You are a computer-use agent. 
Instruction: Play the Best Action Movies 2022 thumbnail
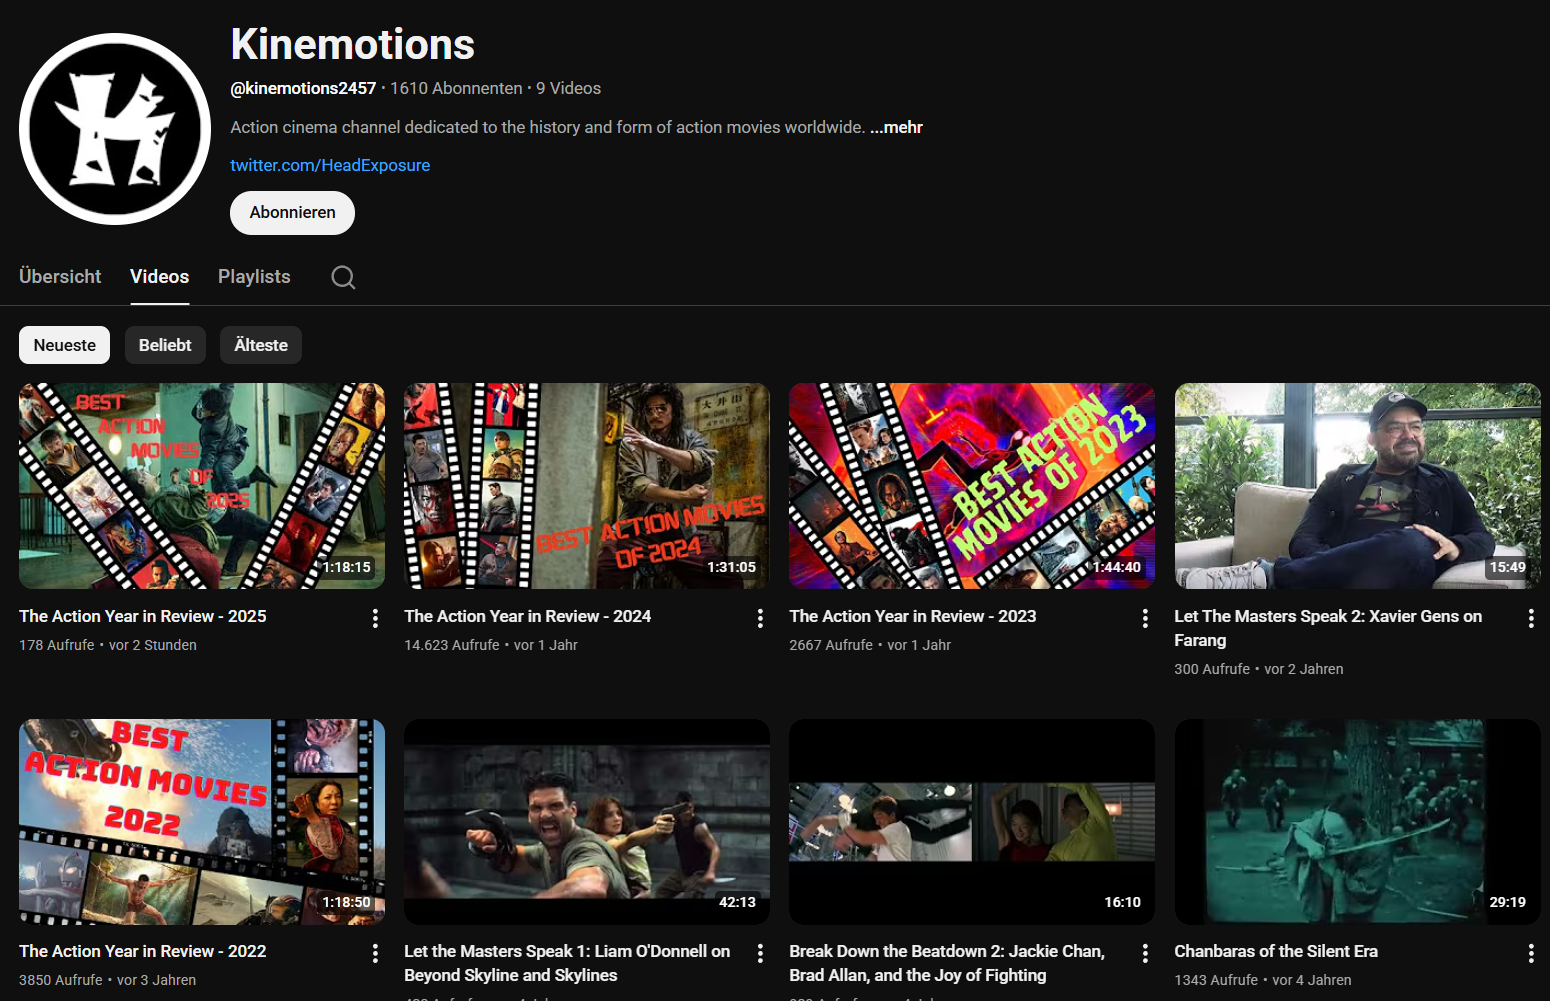point(202,822)
